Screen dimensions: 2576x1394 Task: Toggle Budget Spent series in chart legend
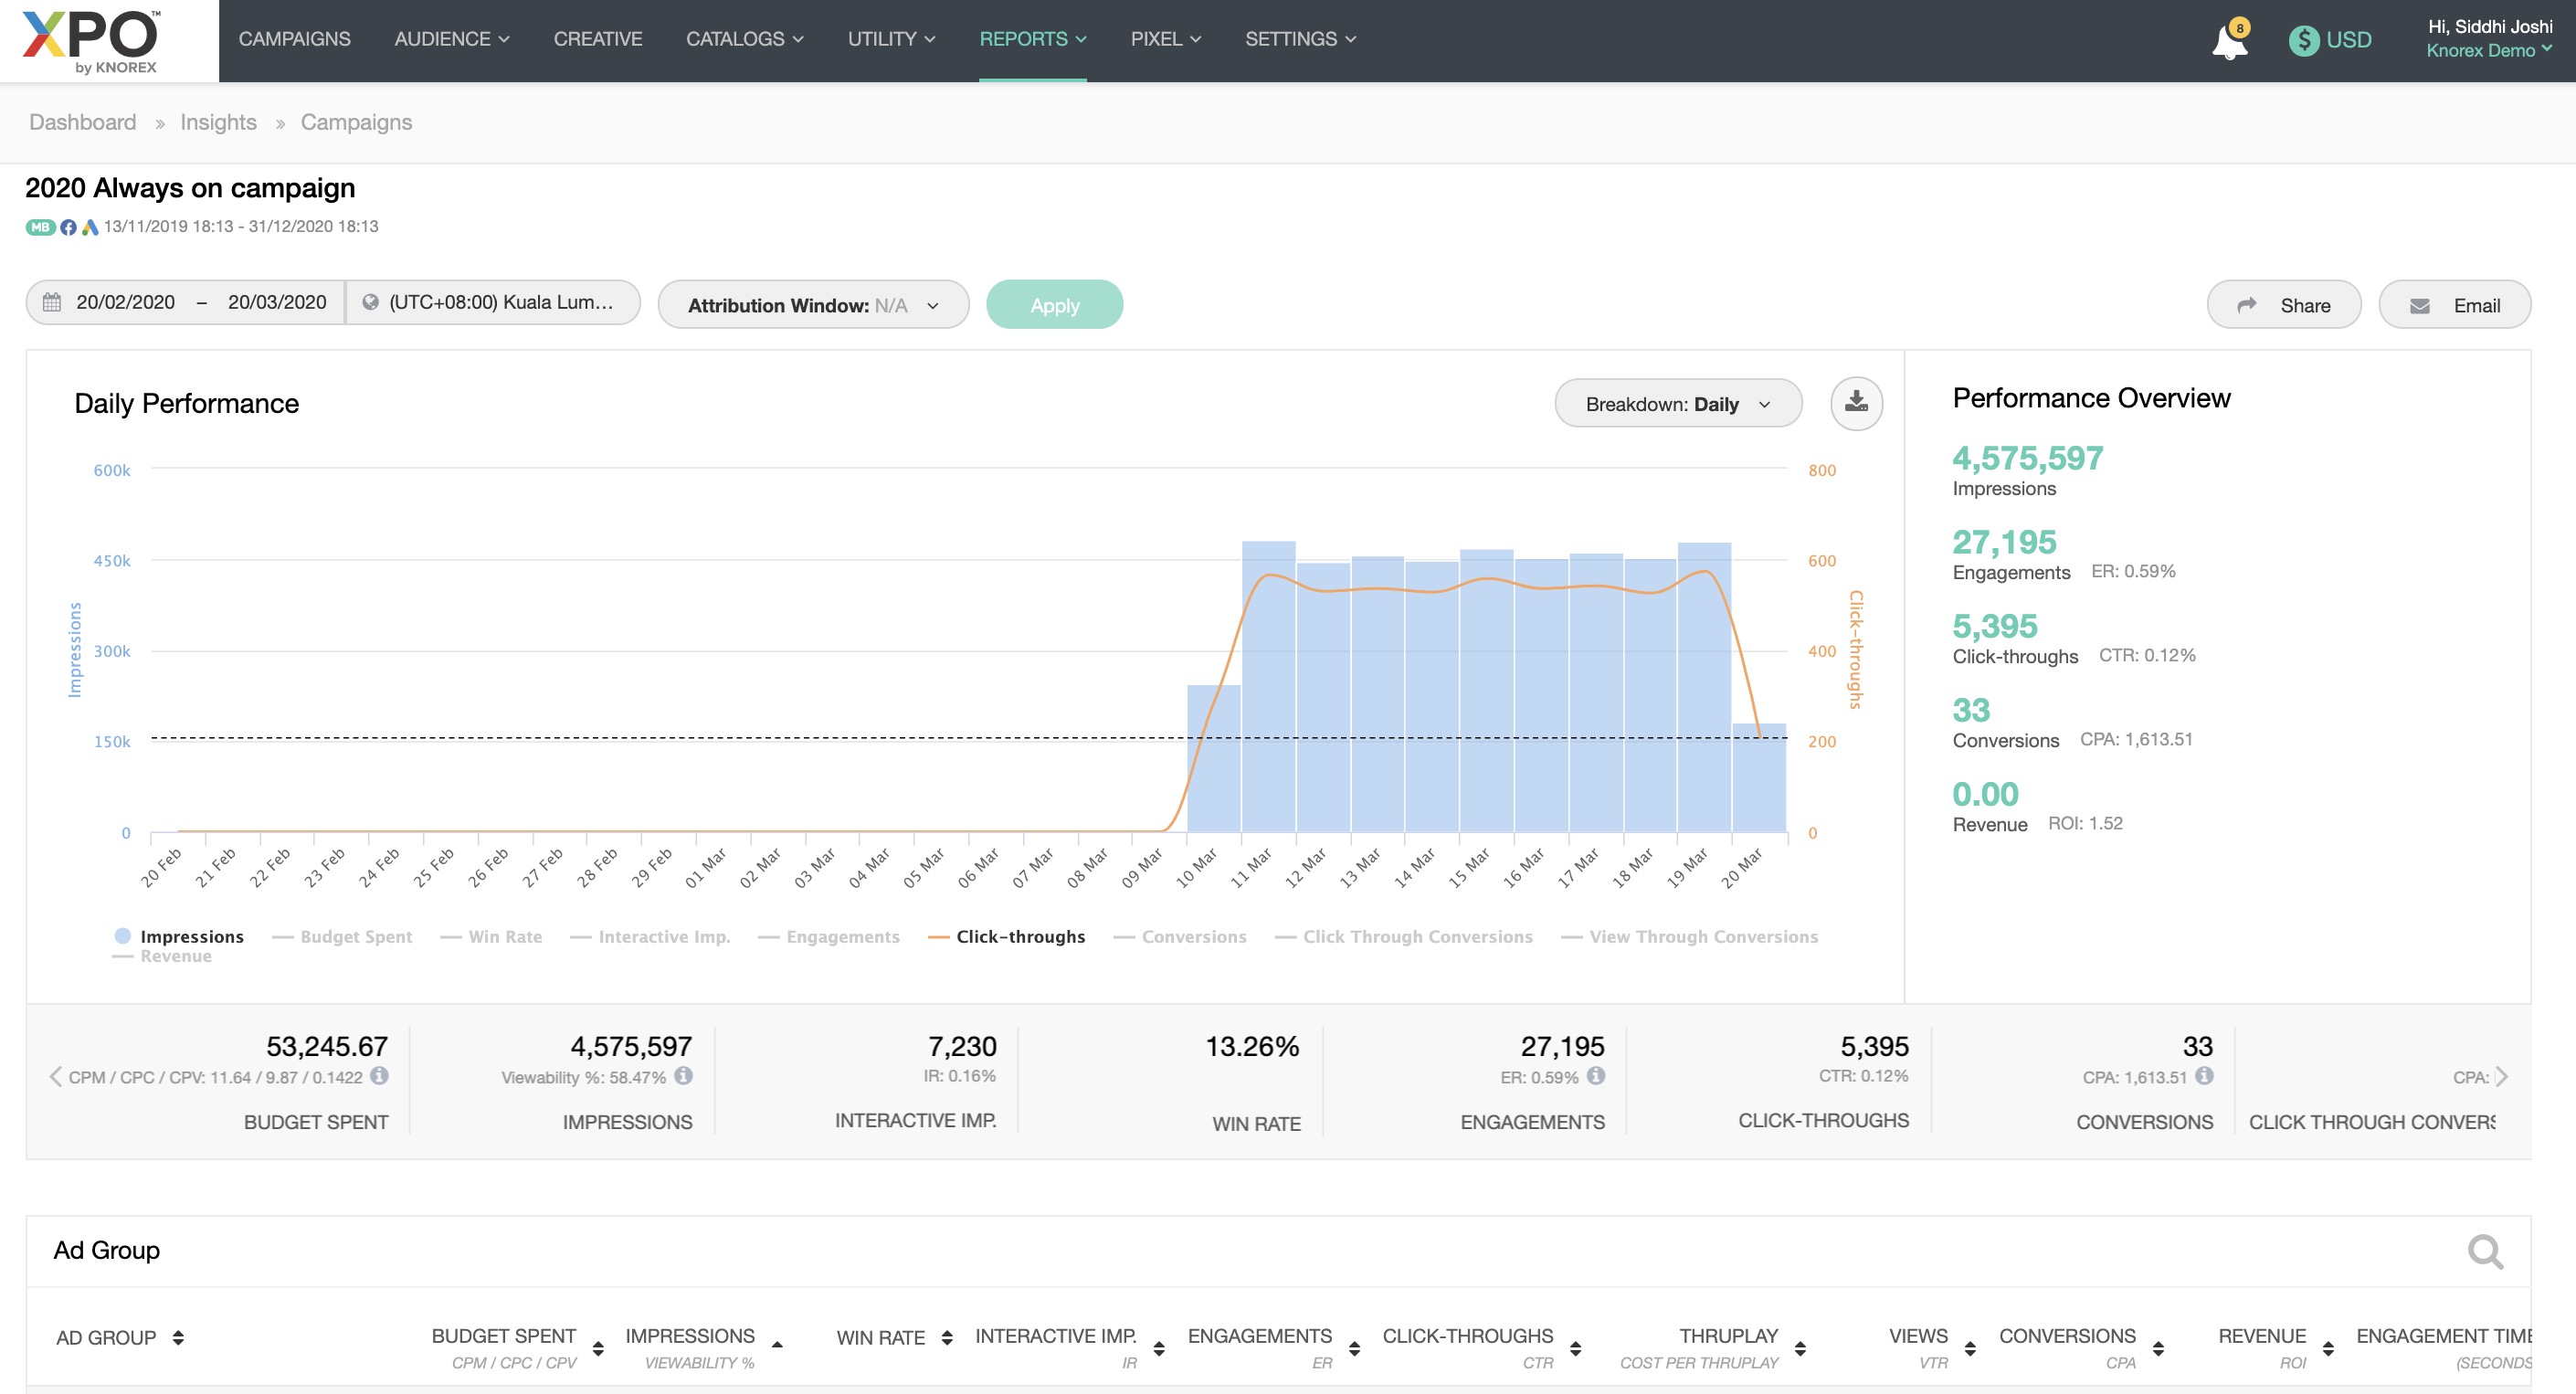point(355,936)
